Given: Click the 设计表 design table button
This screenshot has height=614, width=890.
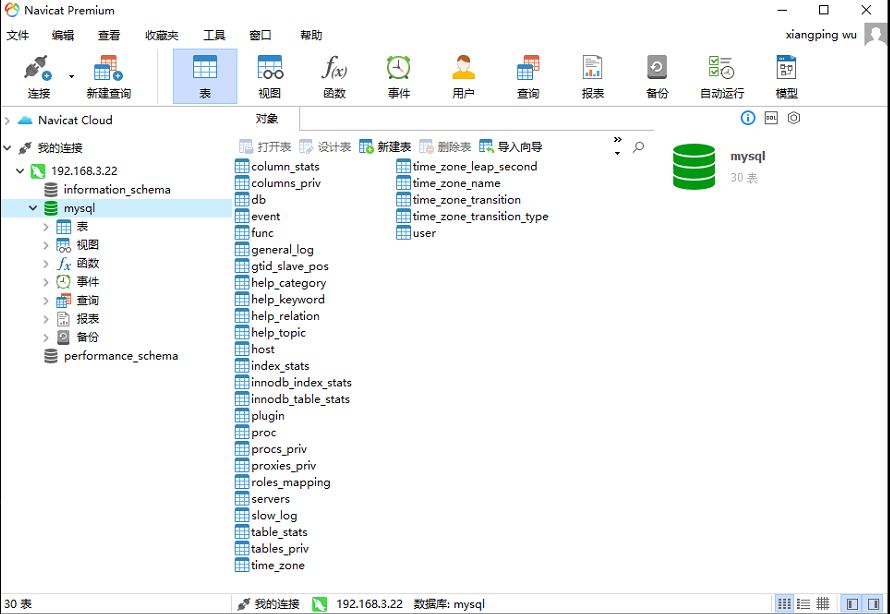Looking at the screenshot, I should coord(325,147).
